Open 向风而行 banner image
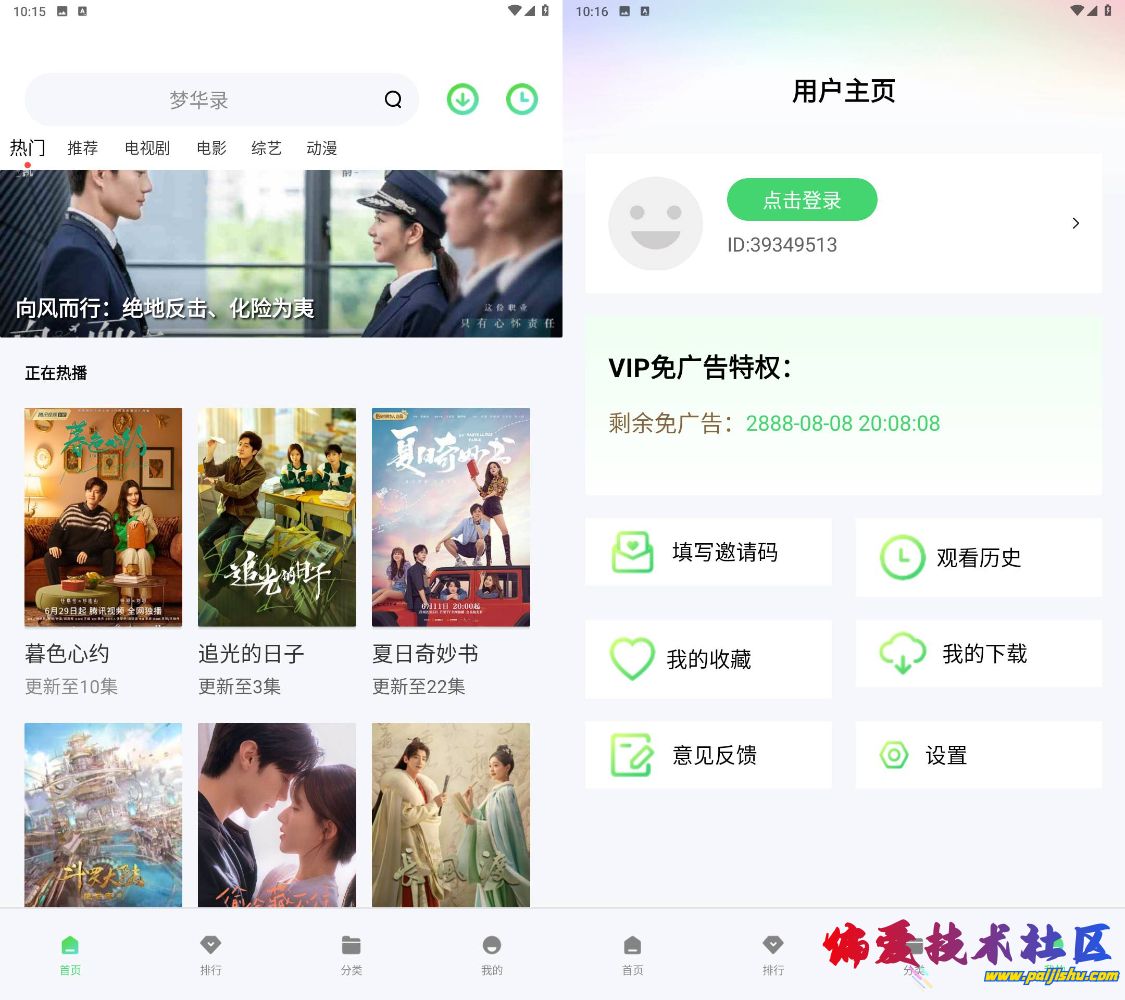Viewport: 1125px width, 1000px height. [x=281, y=253]
